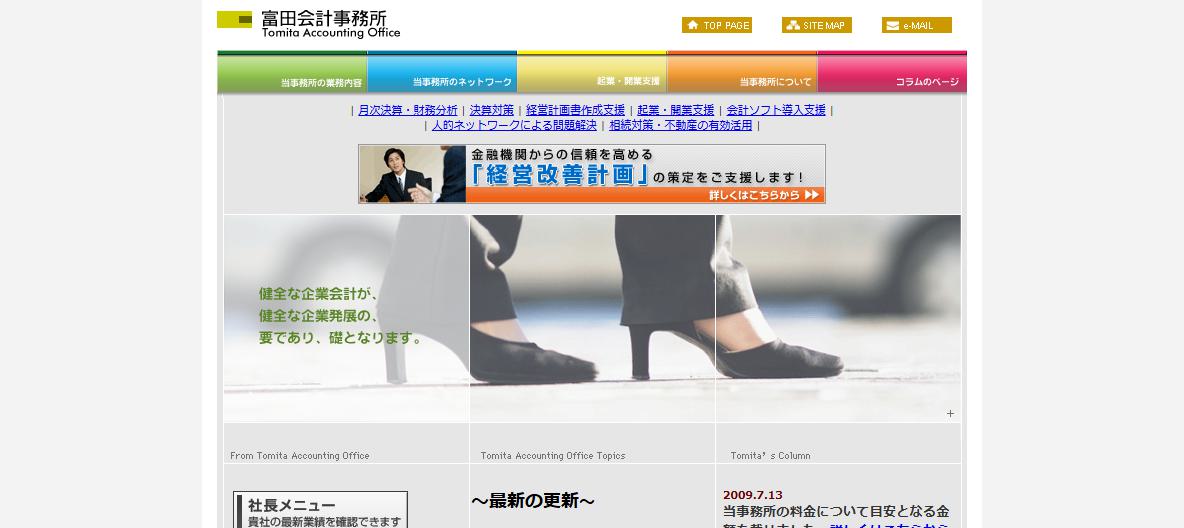
Task: Click the 起業・開業支援 text link
Action: pyautogui.click(x=676, y=110)
